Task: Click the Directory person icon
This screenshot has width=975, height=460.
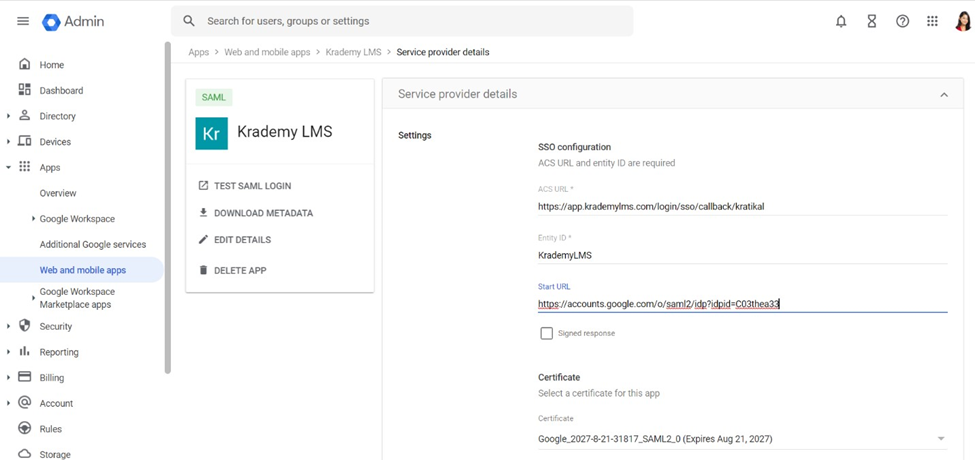Action: coord(25,115)
